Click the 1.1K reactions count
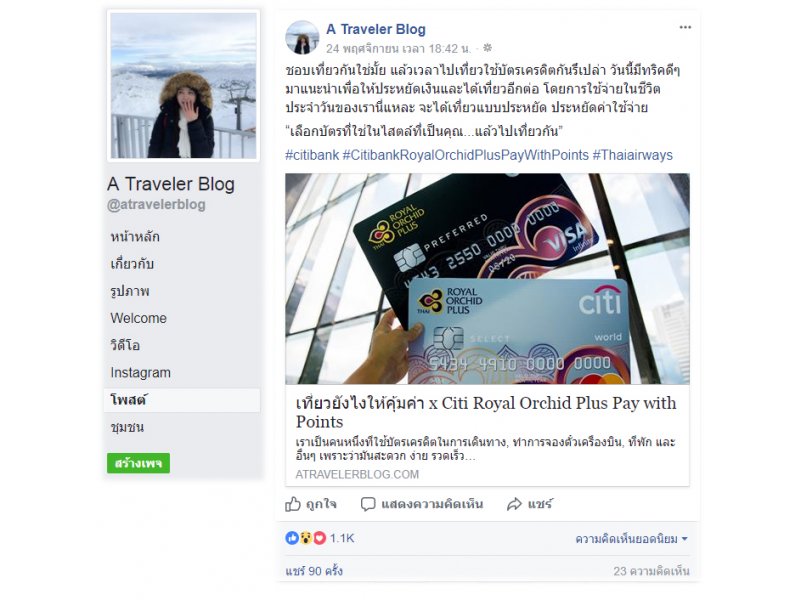The image size is (800, 600). point(341,538)
